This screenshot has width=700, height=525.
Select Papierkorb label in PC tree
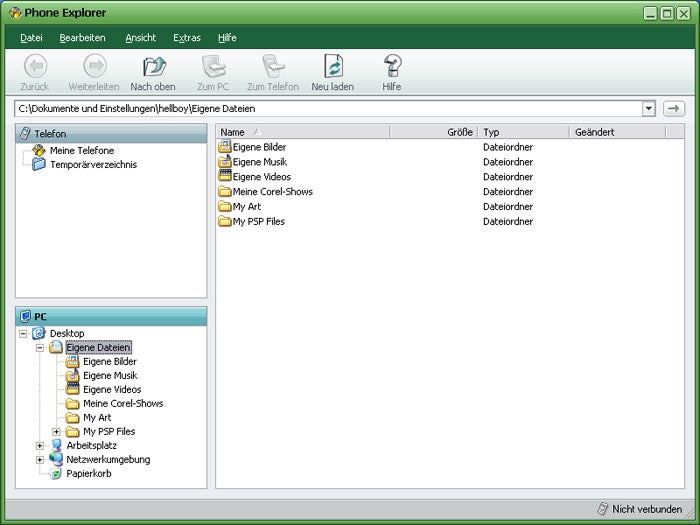point(89,473)
